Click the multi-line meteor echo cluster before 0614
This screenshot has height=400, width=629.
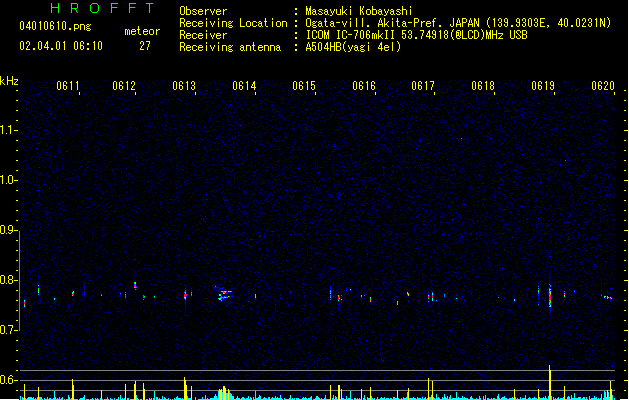(x=224, y=294)
